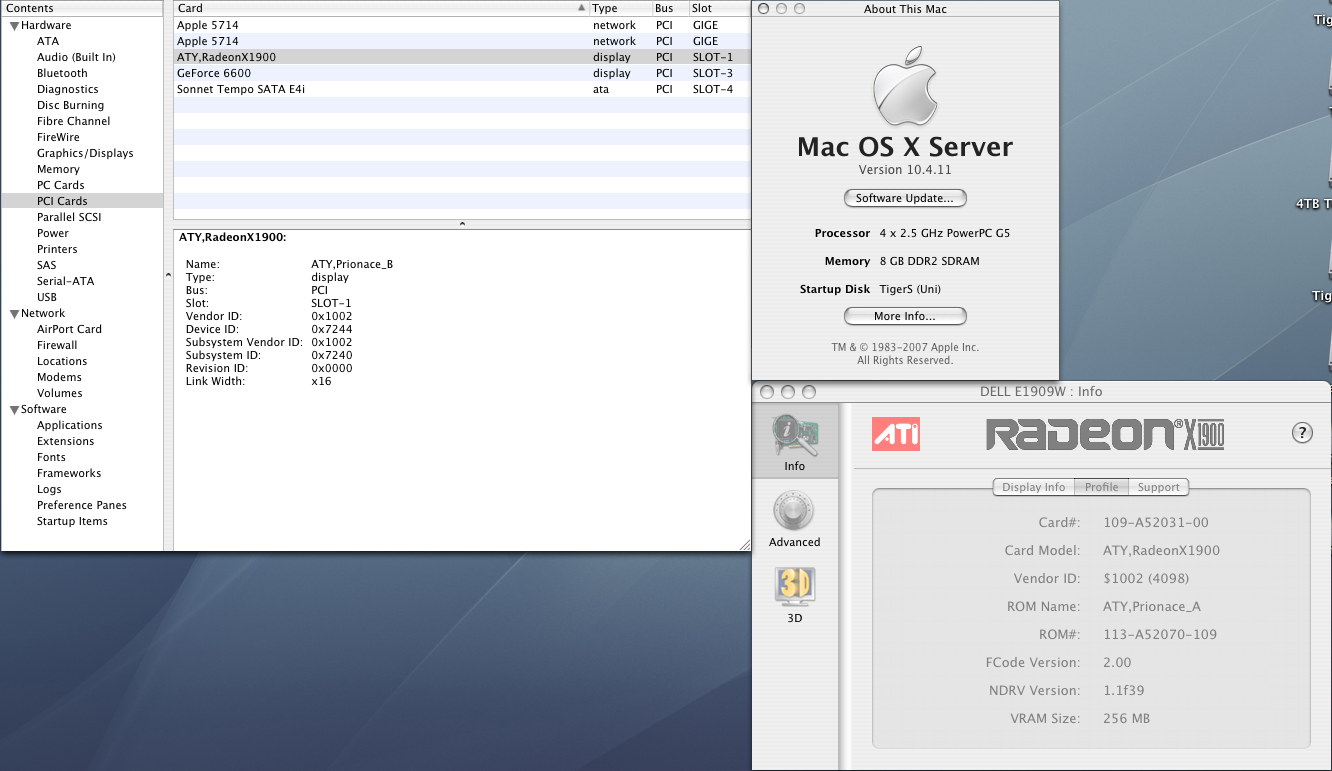Select SAS in the Hardware list
The width and height of the screenshot is (1332, 771).
(x=47, y=265)
